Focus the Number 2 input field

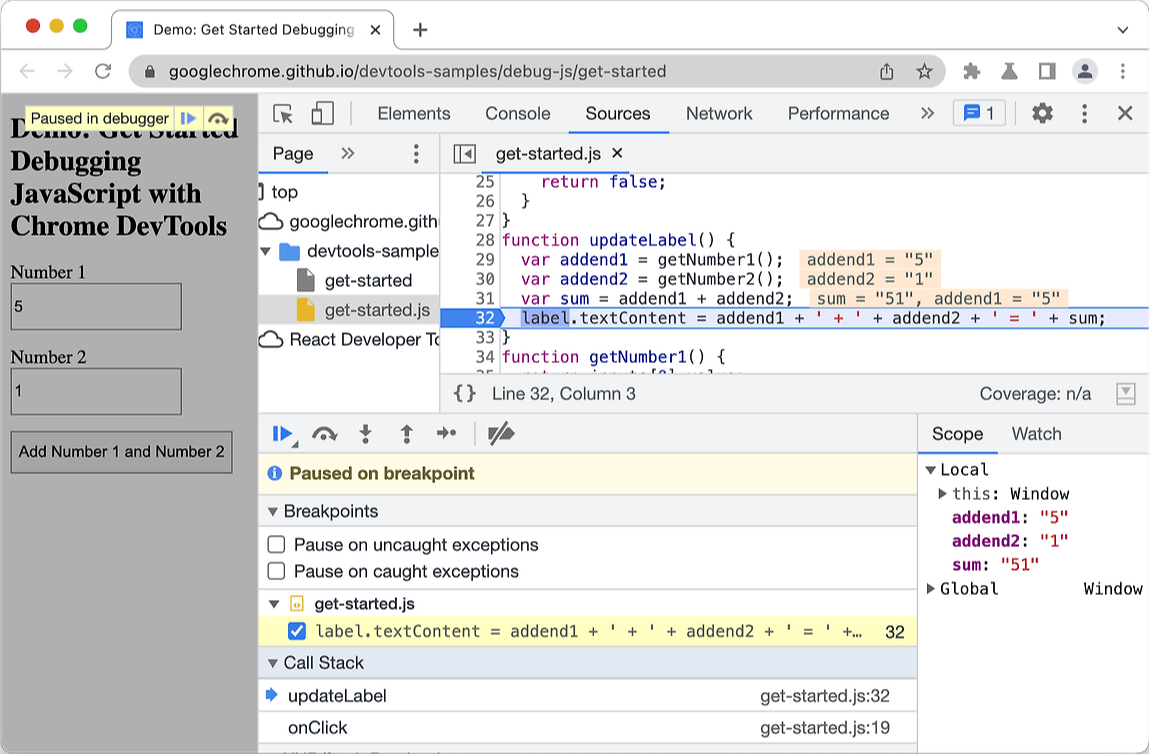click(96, 391)
